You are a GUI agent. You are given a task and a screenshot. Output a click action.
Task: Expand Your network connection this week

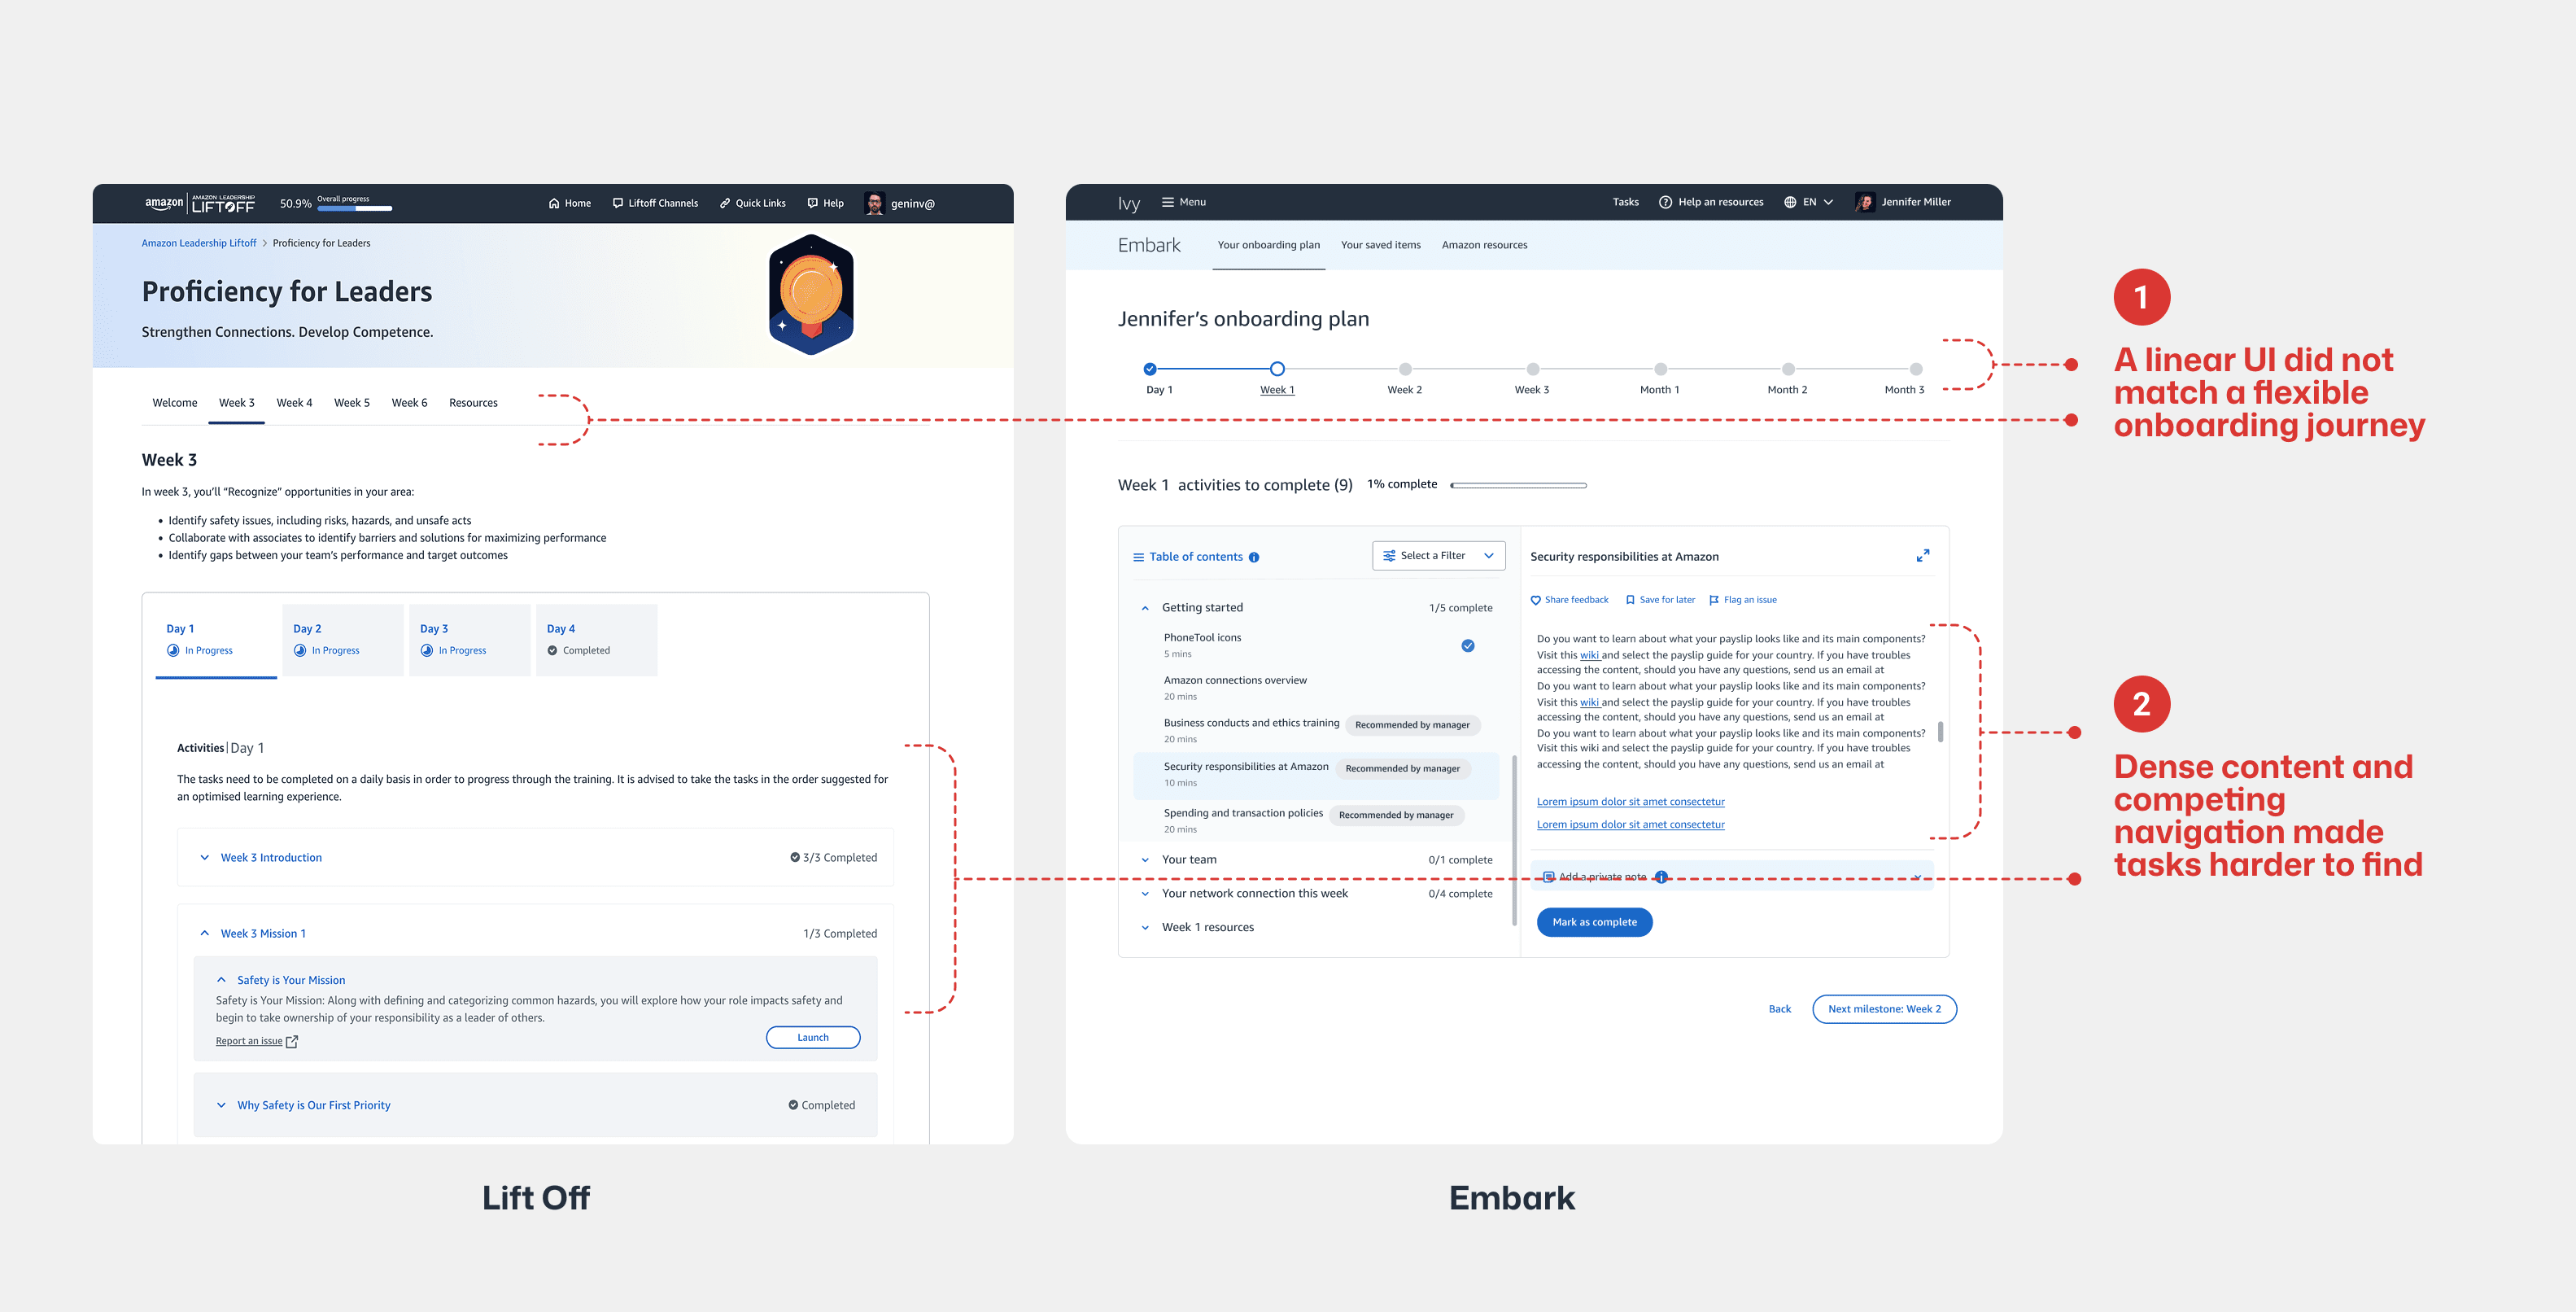point(1145,894)
